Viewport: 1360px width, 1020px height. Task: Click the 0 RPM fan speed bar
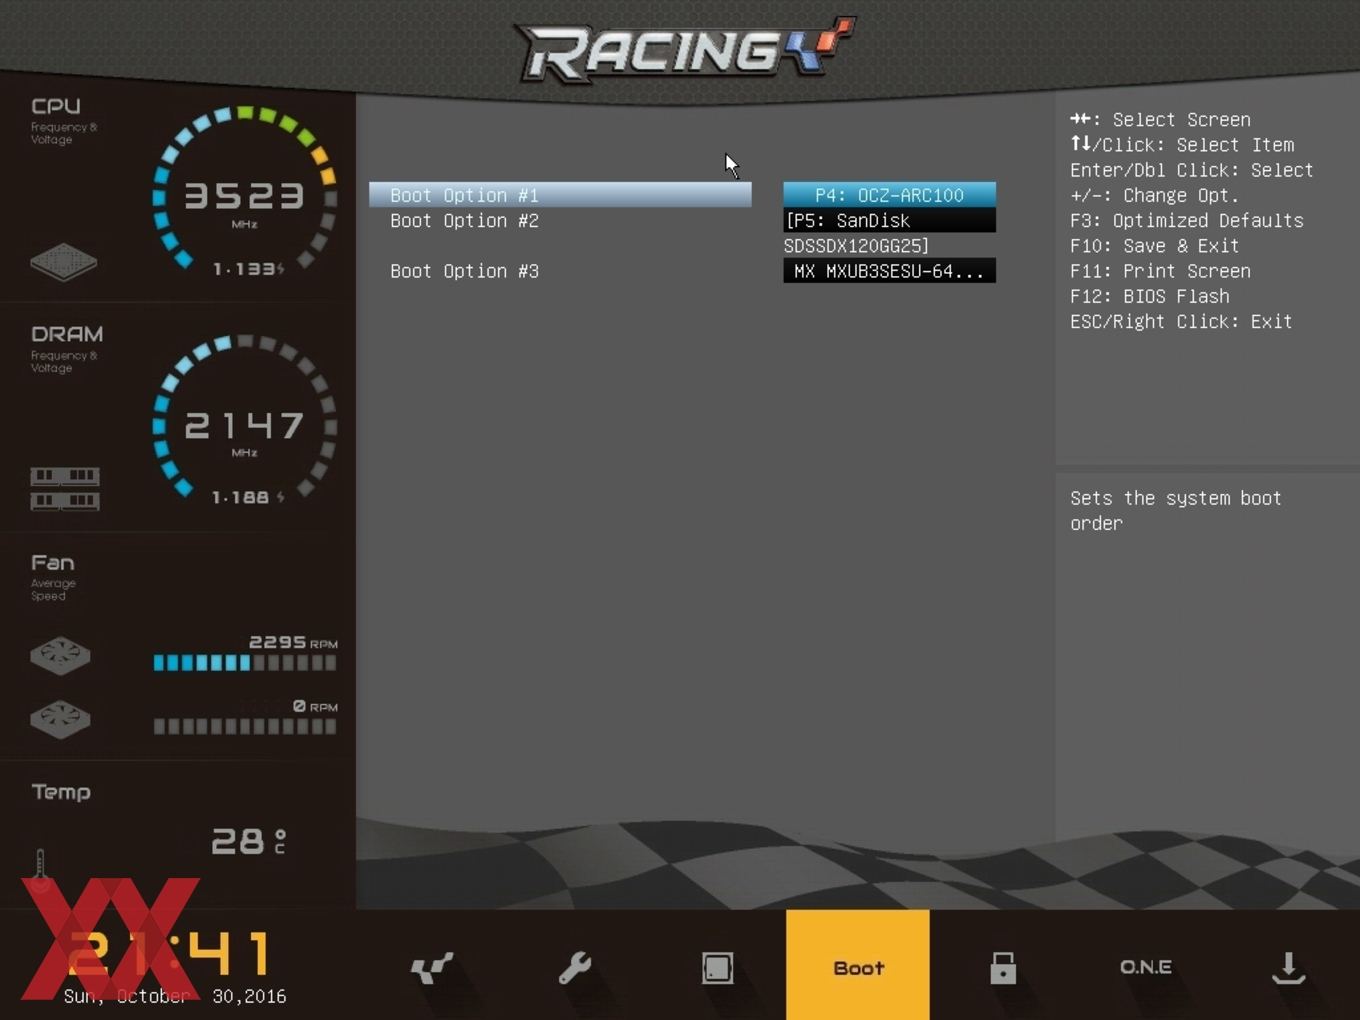[245, 726]
